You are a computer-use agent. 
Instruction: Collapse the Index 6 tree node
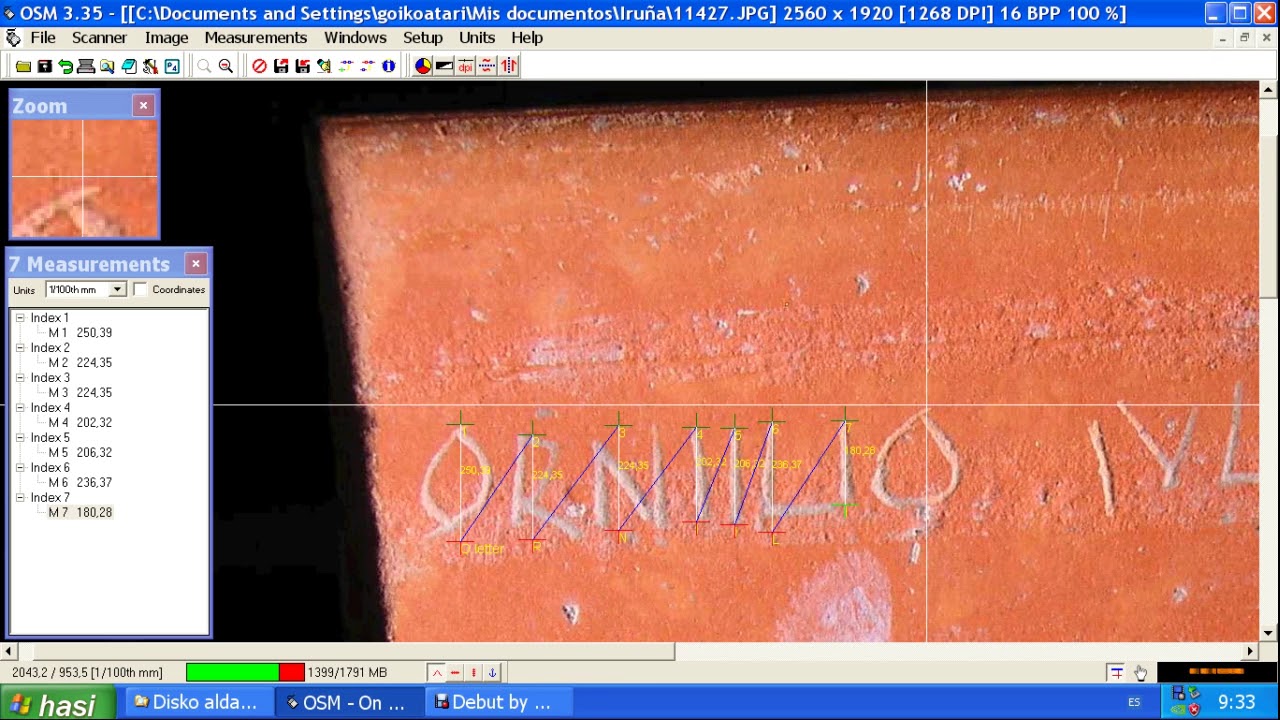pyautogui.click(x=20, y=468)
